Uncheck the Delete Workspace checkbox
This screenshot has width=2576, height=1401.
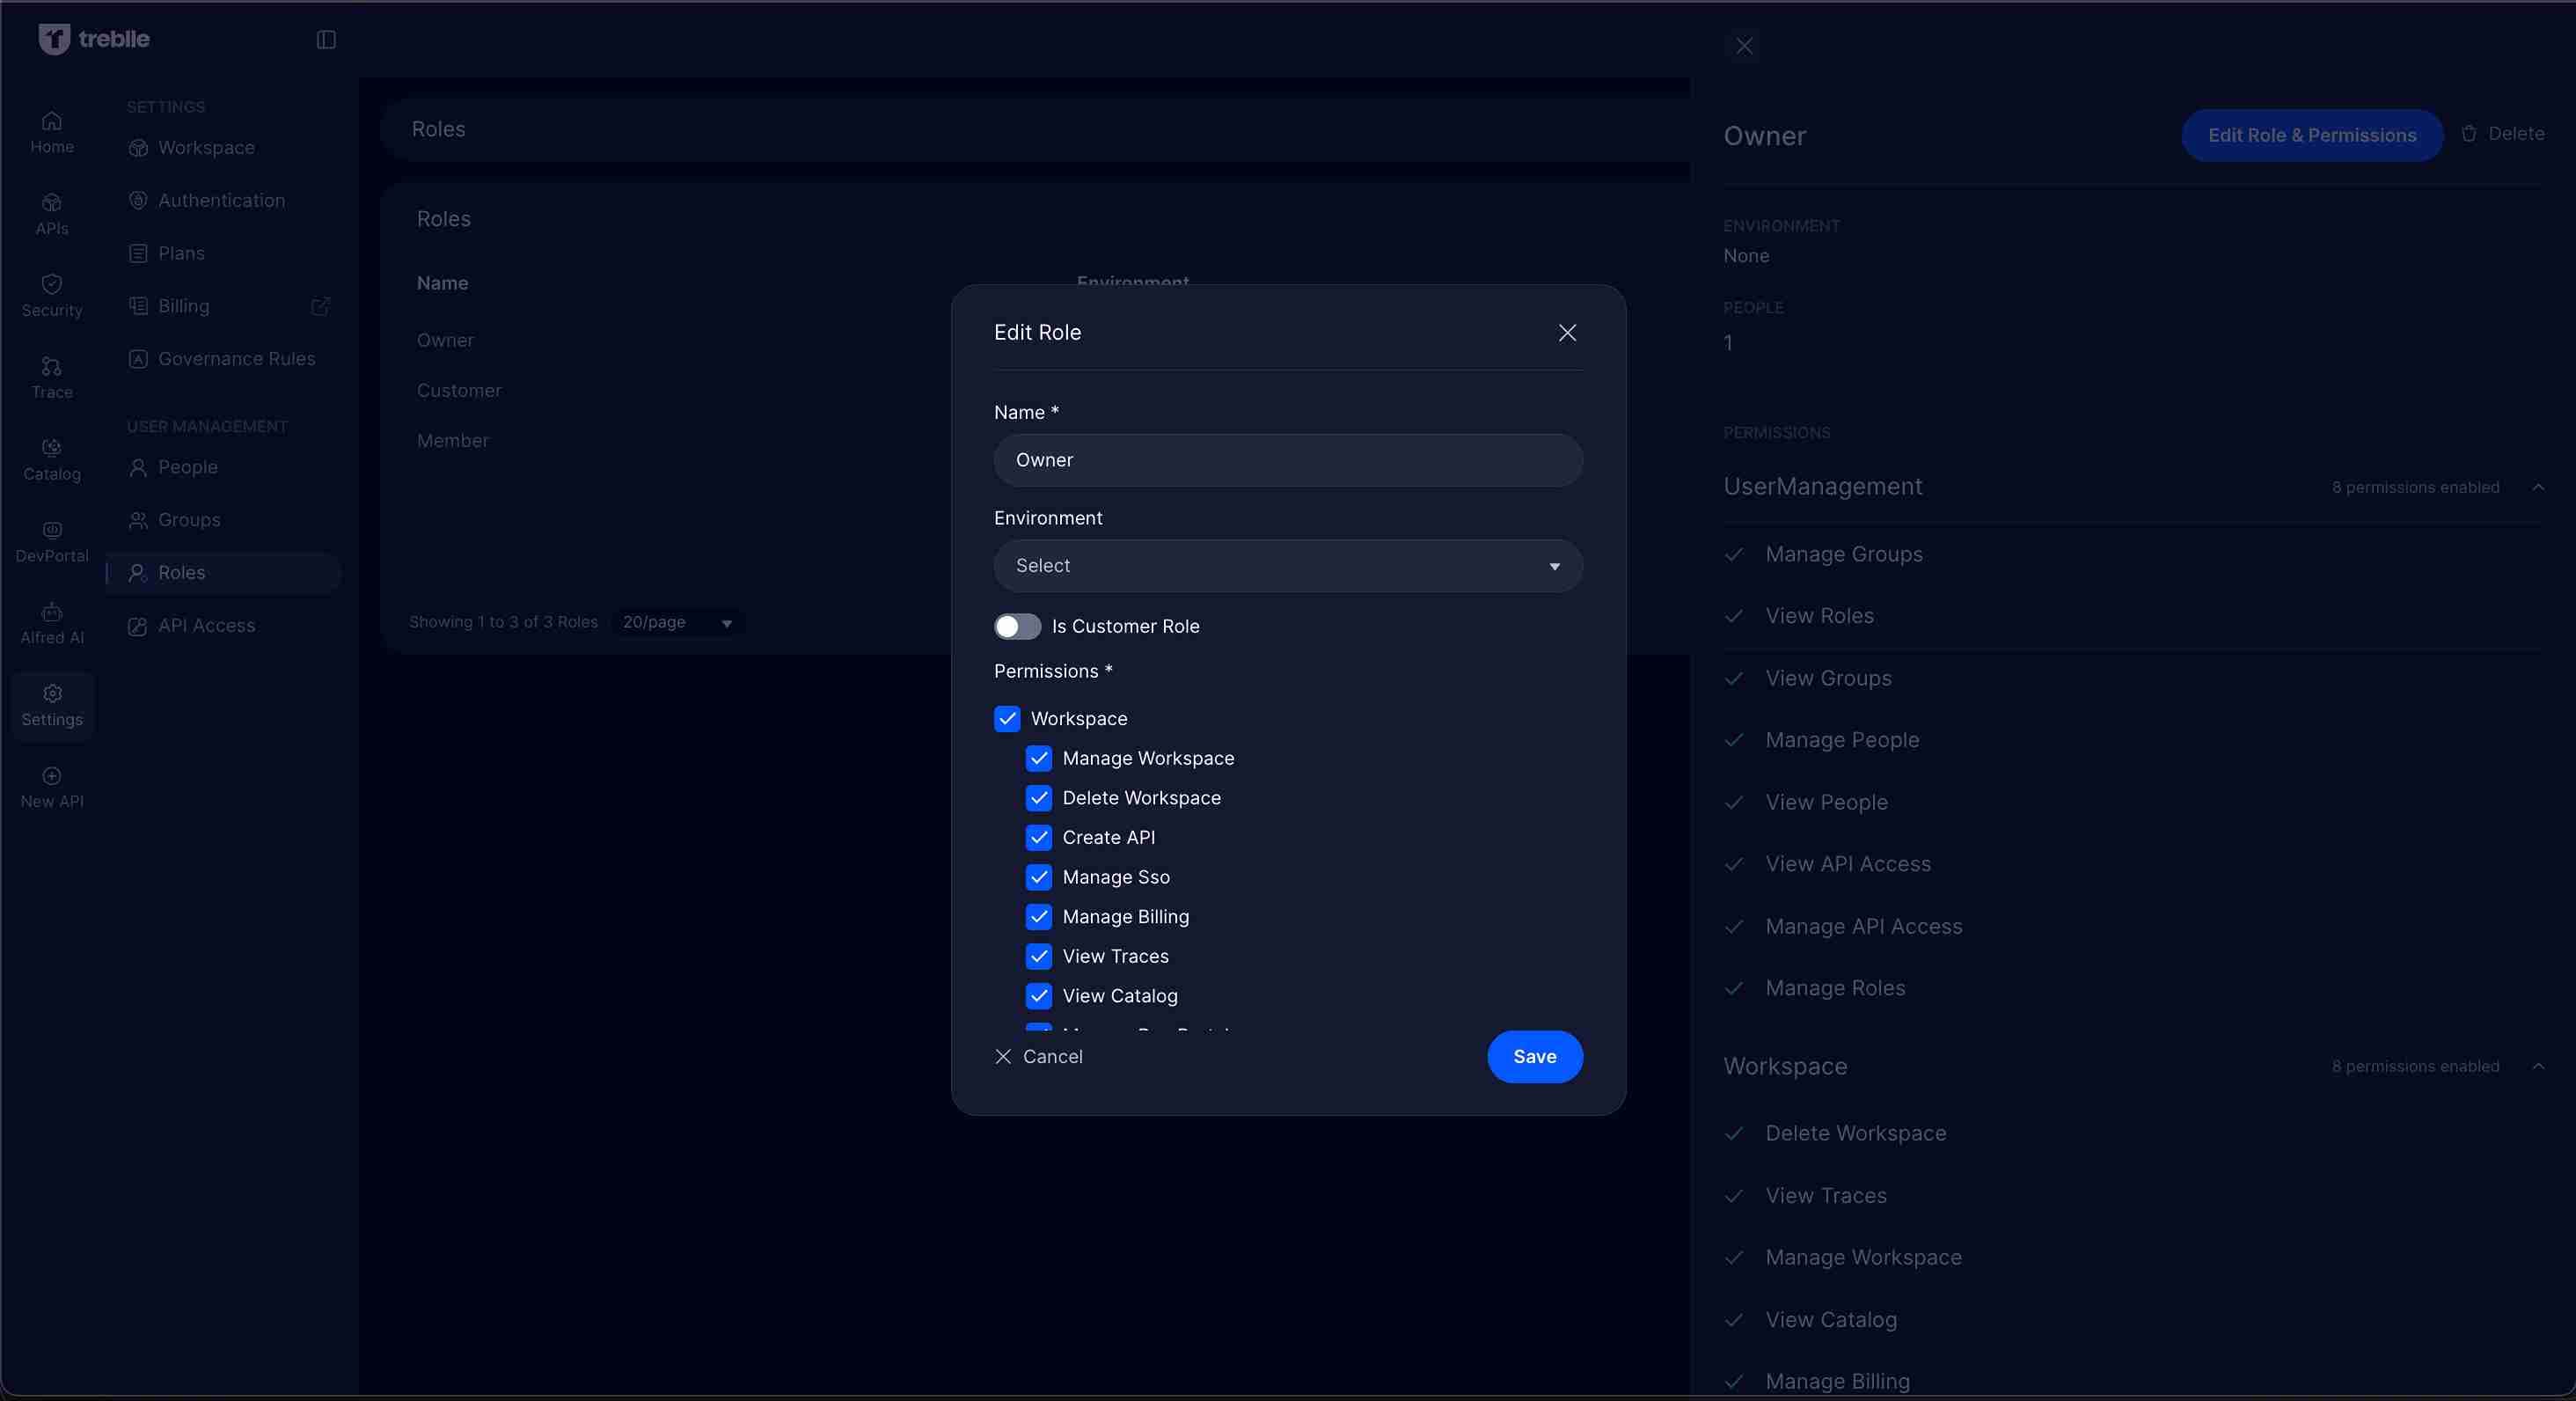point(1039,798)
